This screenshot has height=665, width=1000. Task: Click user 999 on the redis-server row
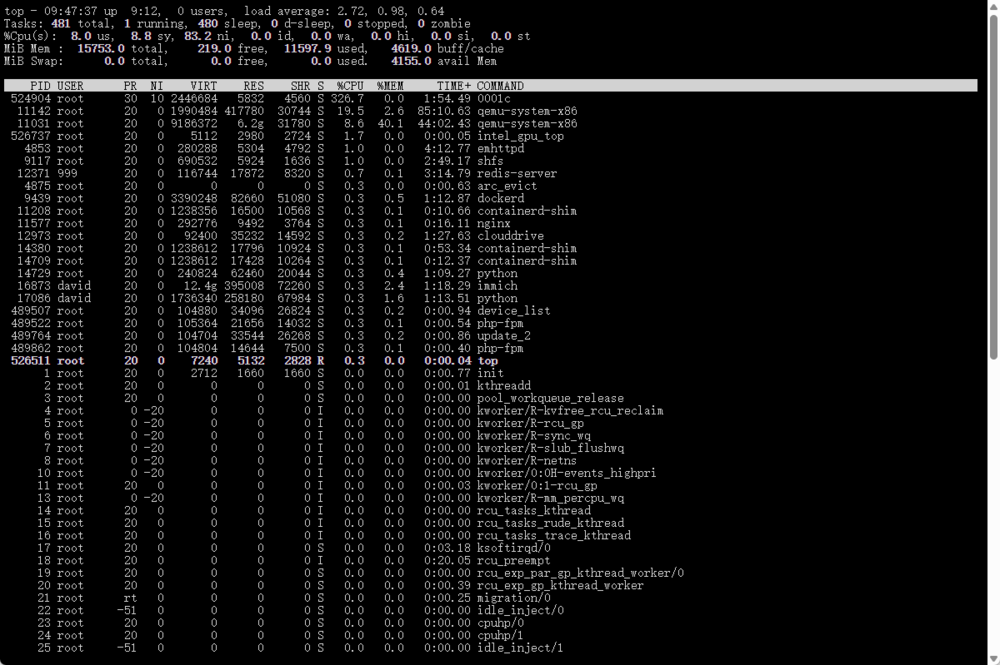point(67,173)
